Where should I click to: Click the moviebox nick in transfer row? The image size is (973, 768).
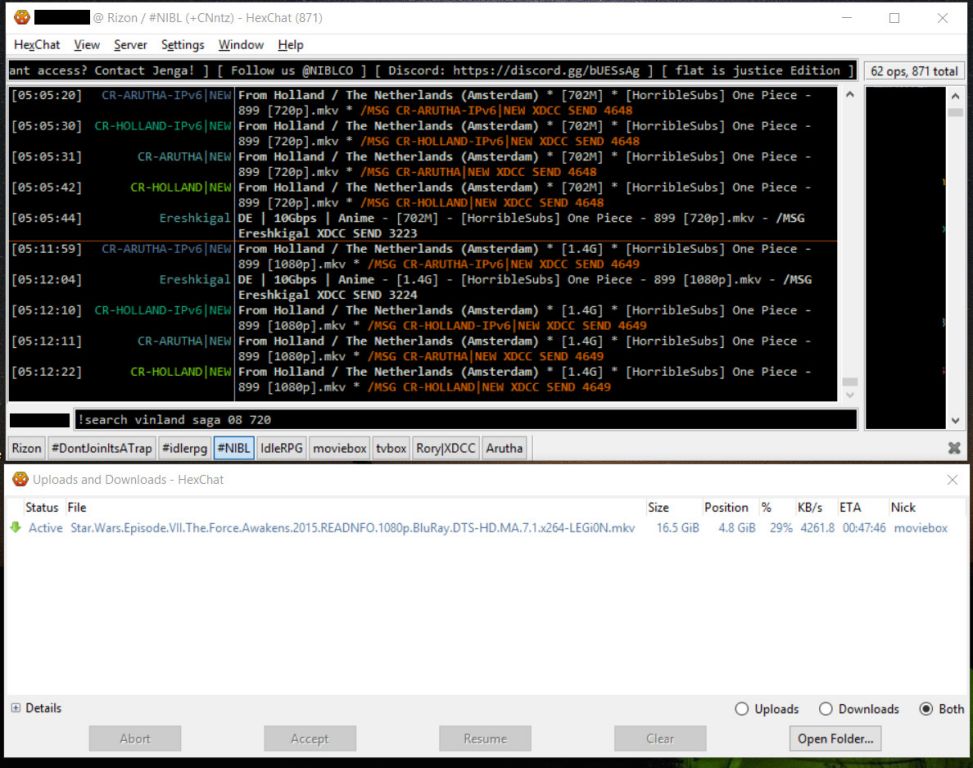(920, 528)
